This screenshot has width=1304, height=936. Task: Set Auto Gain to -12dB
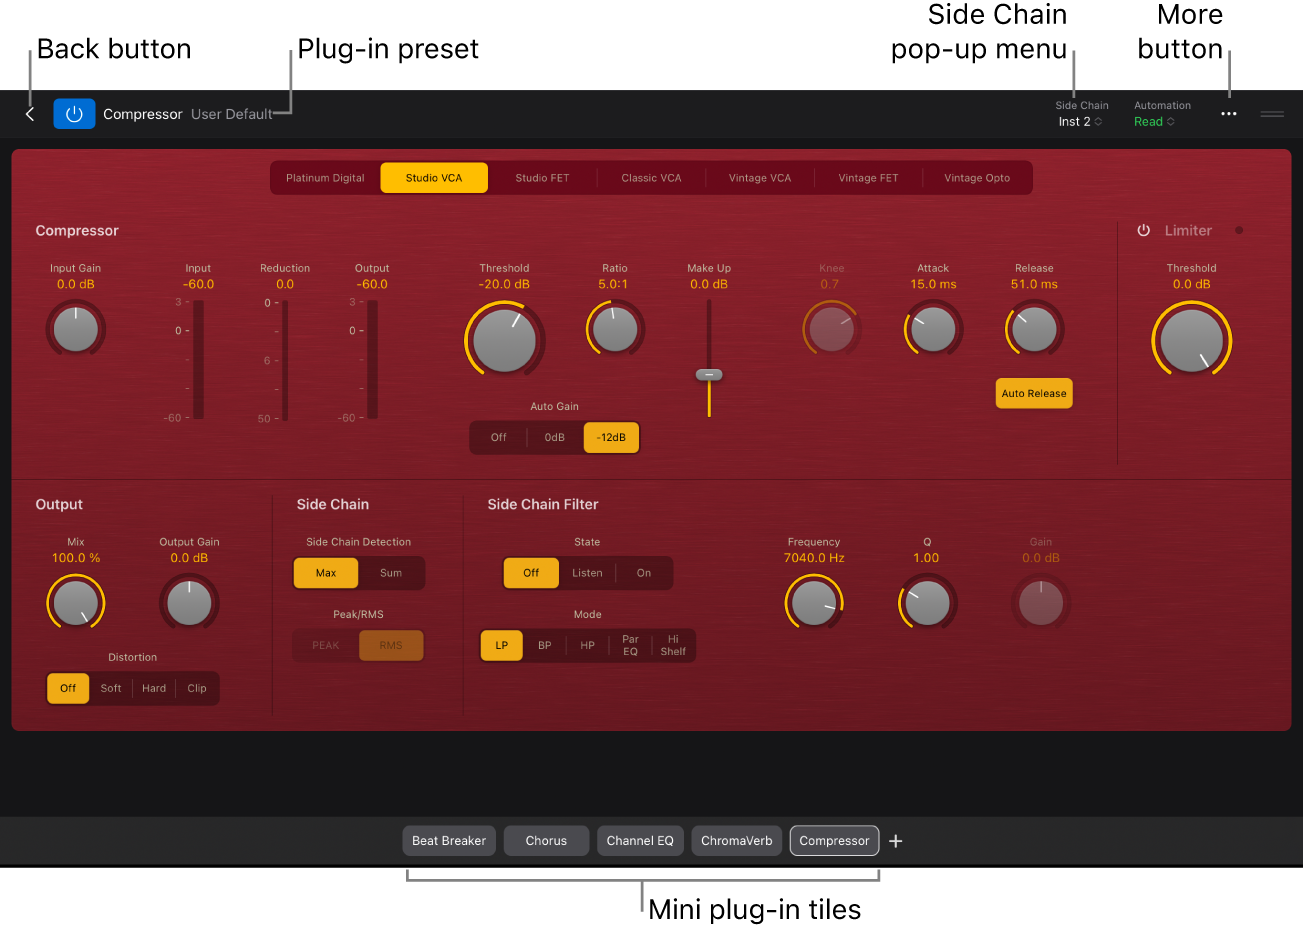click(x=611, y=437)
